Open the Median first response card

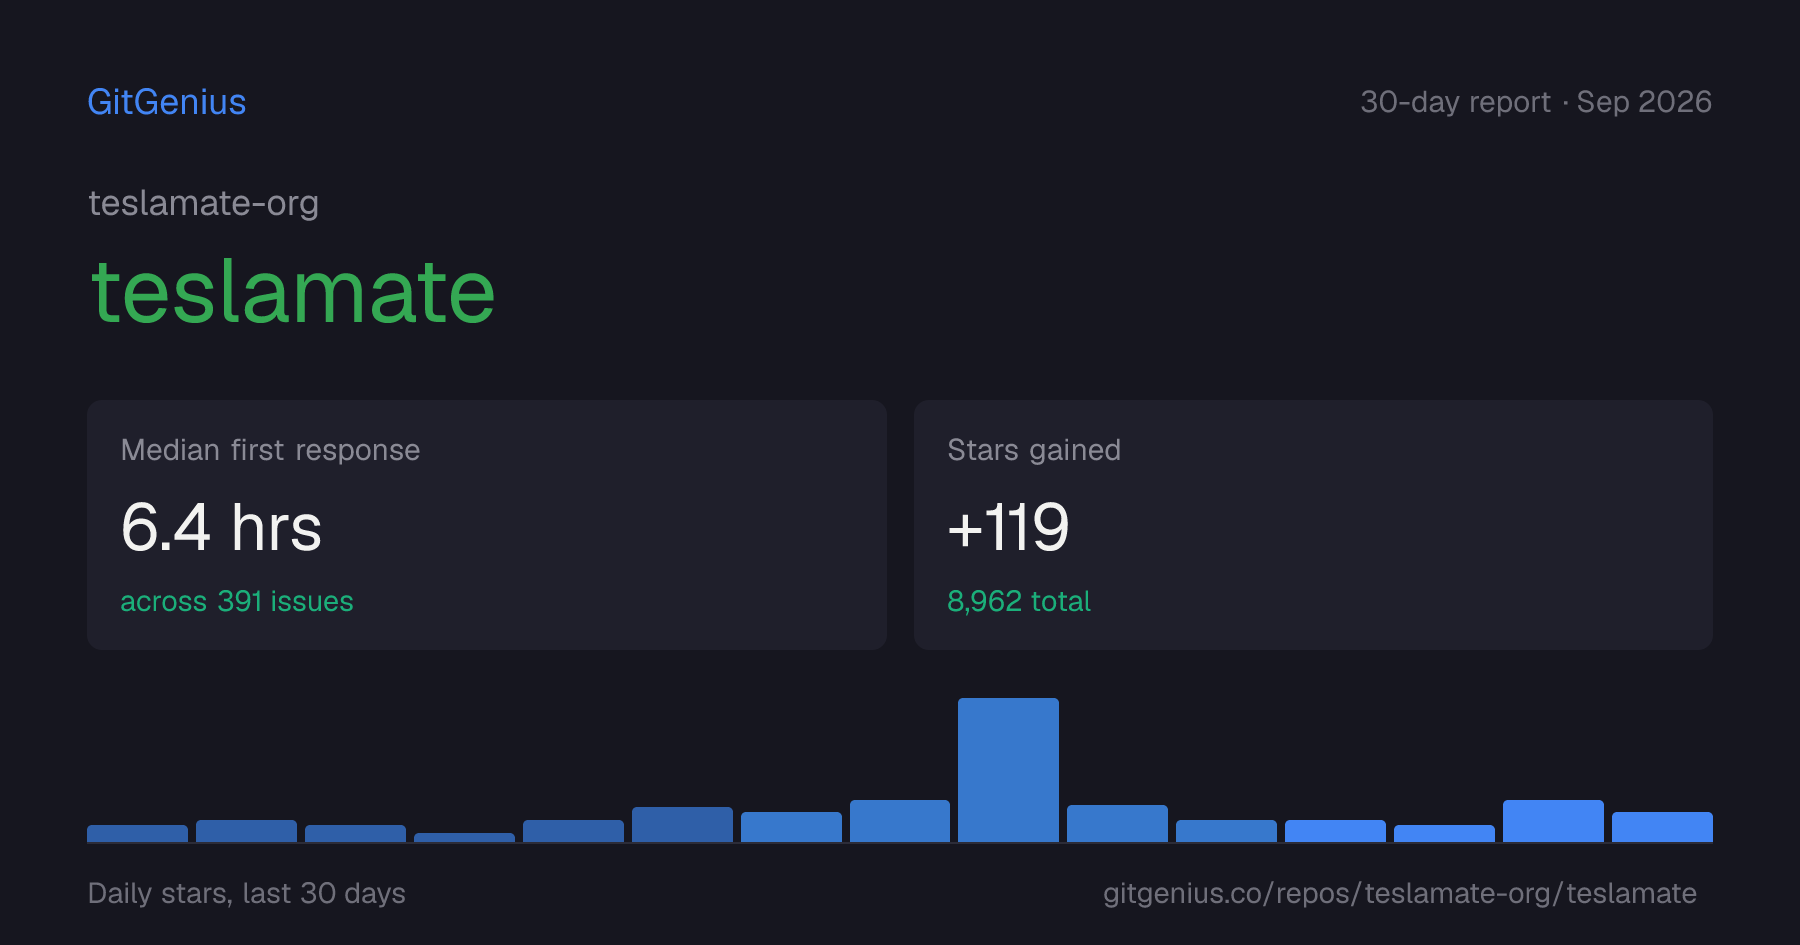[487, 525]
